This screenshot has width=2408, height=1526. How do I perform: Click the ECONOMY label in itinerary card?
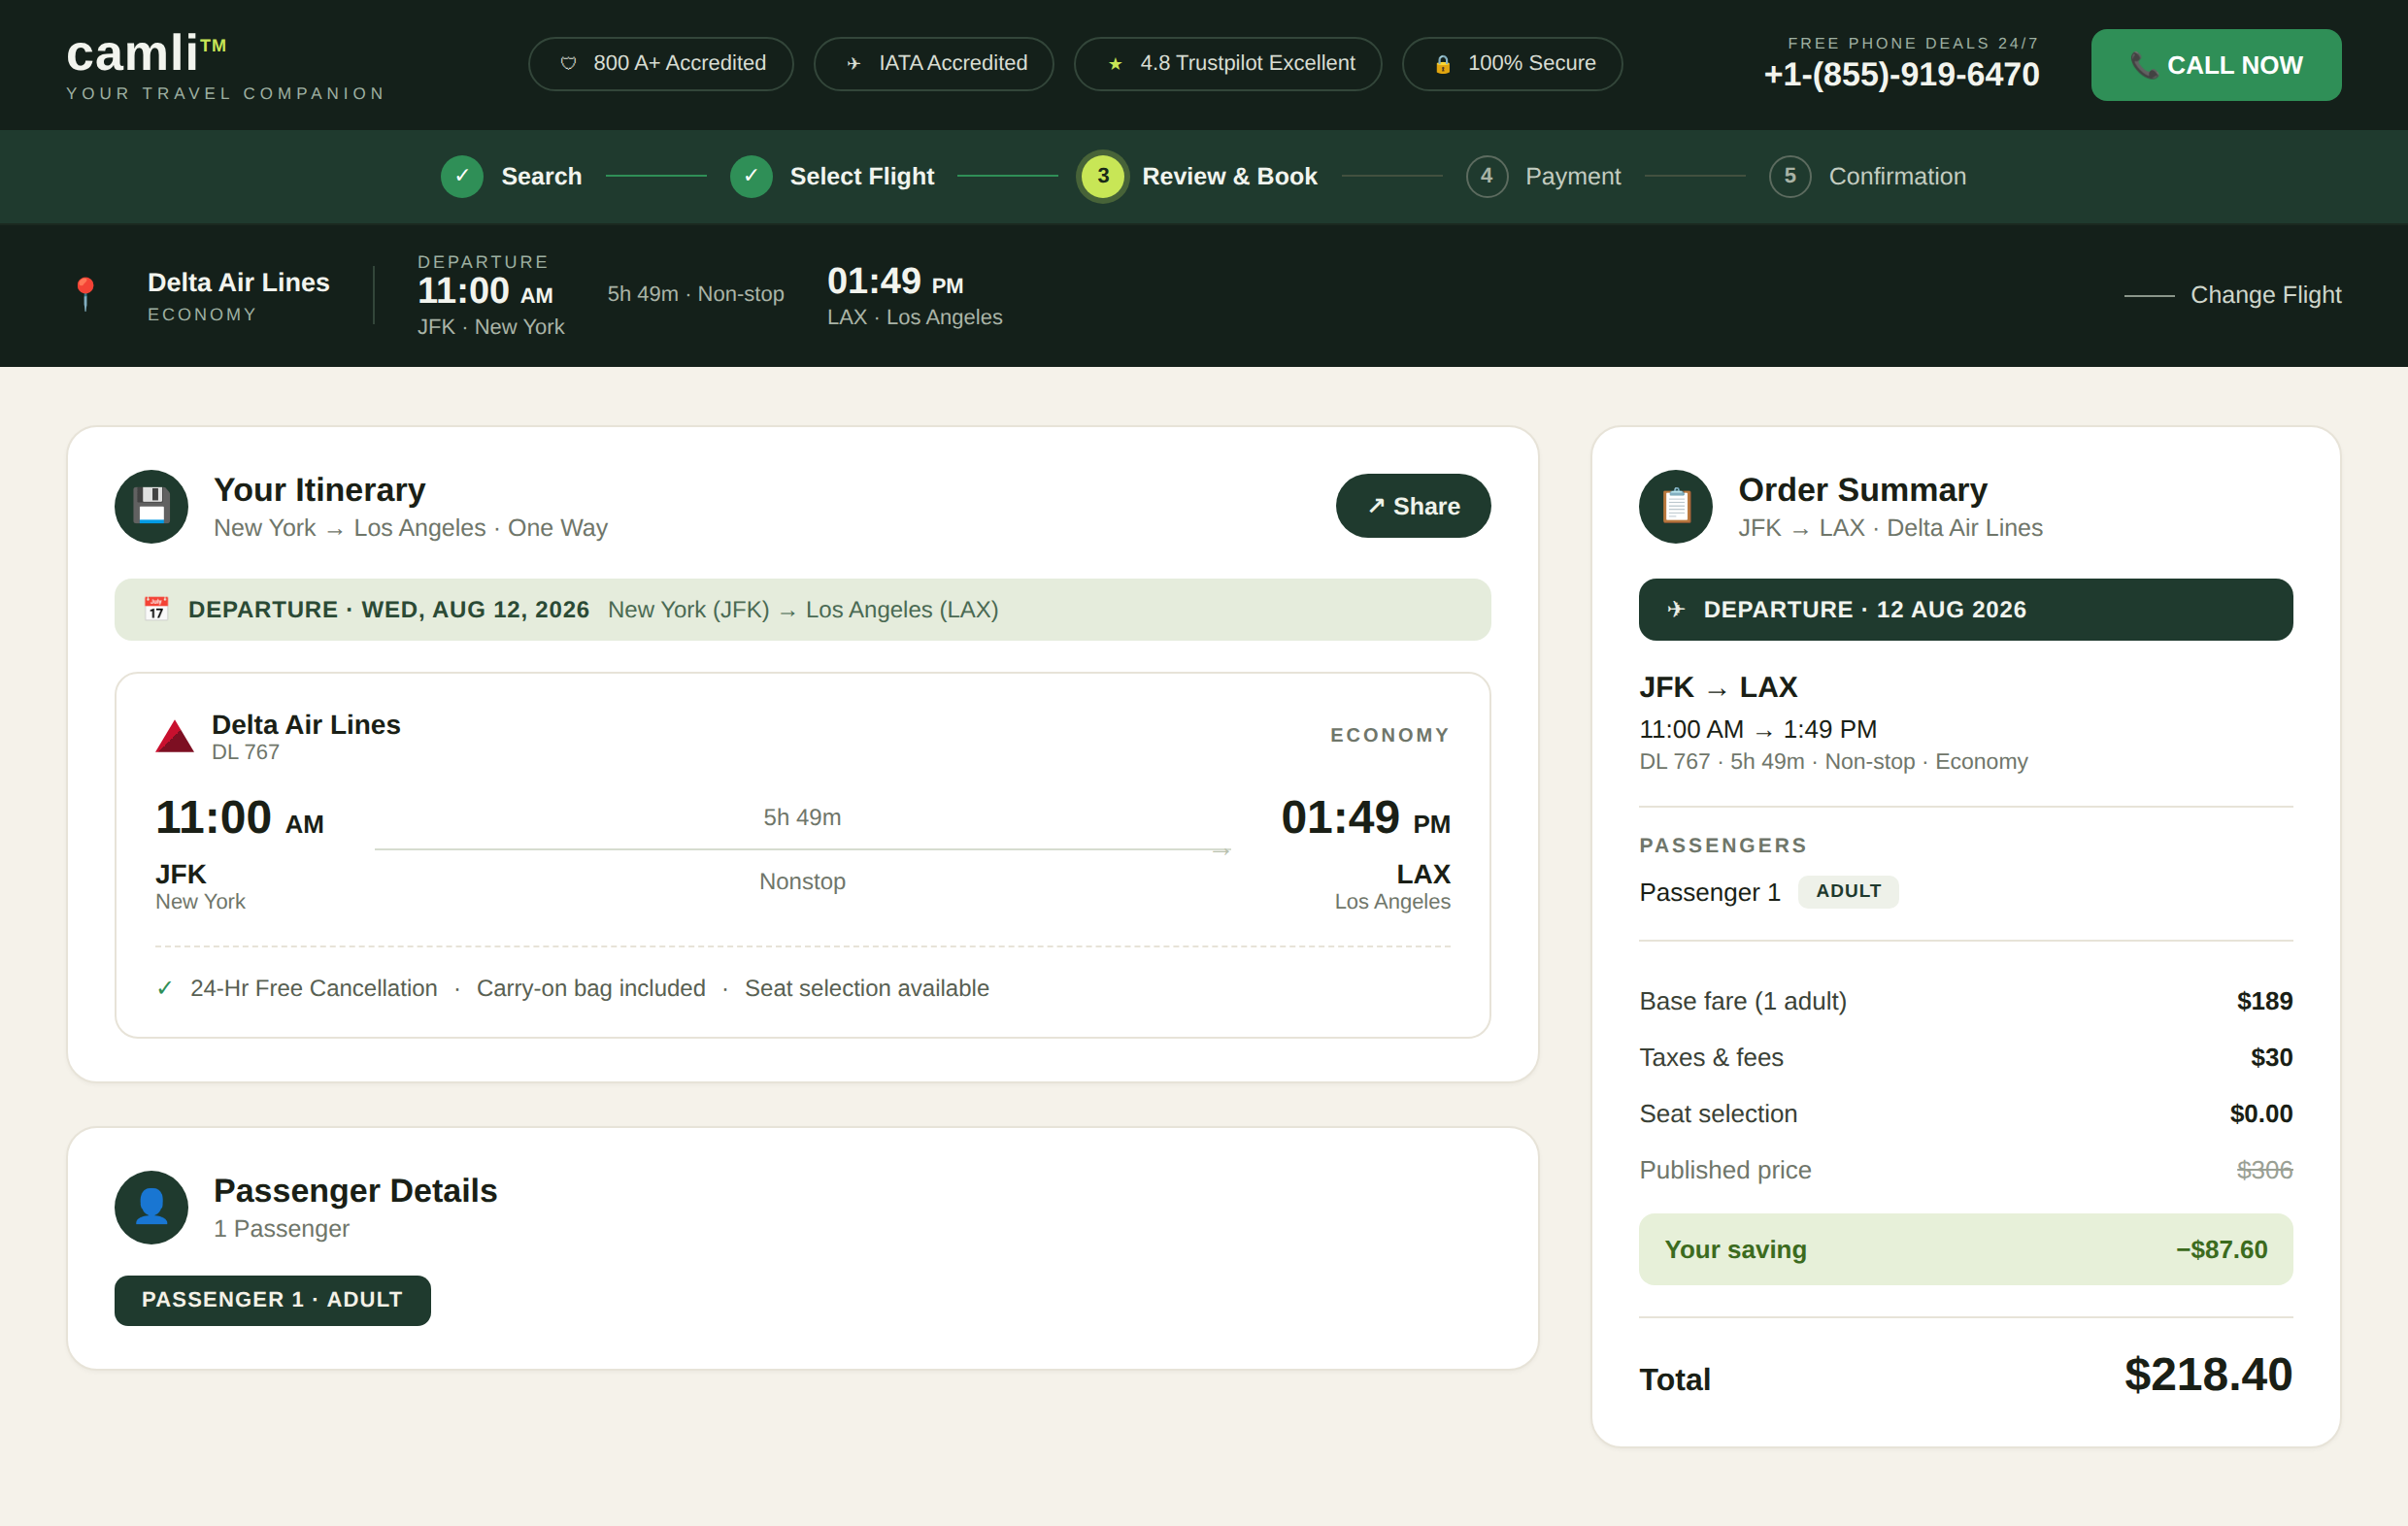(x=1390, y=735)
